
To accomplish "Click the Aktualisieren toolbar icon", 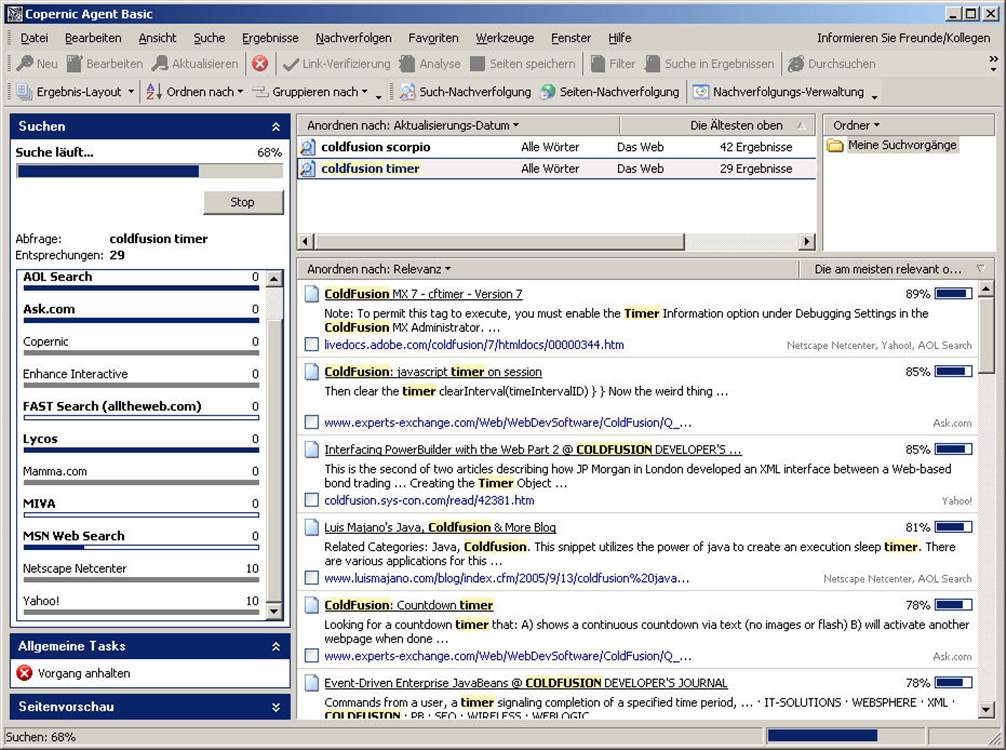I will click(160, 64).
